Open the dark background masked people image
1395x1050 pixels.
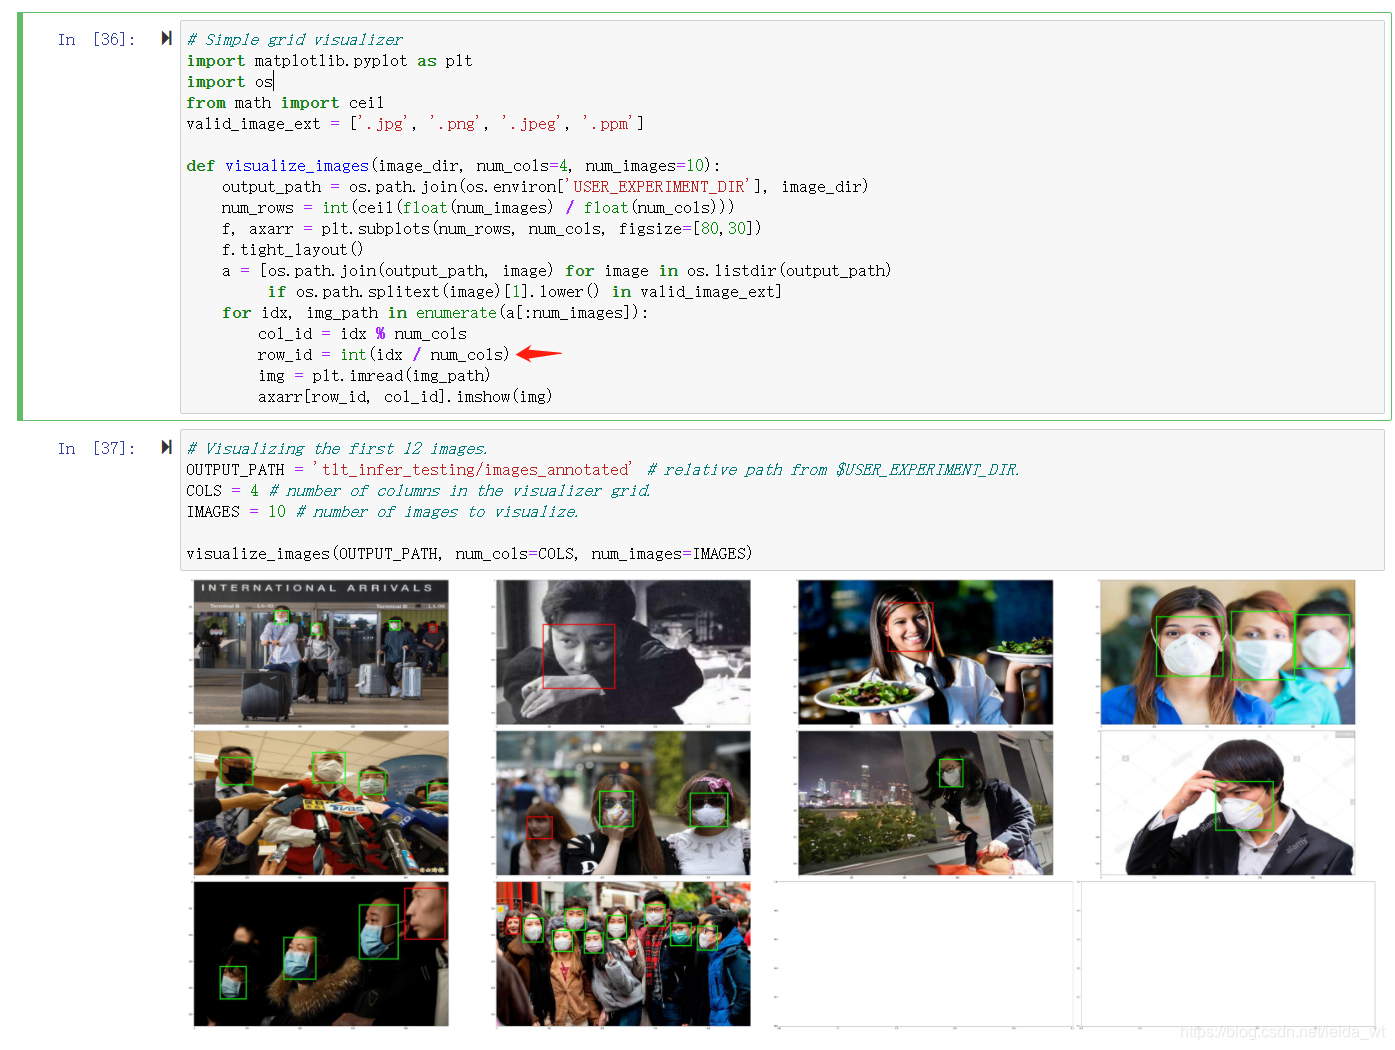(x=321, y=954)
